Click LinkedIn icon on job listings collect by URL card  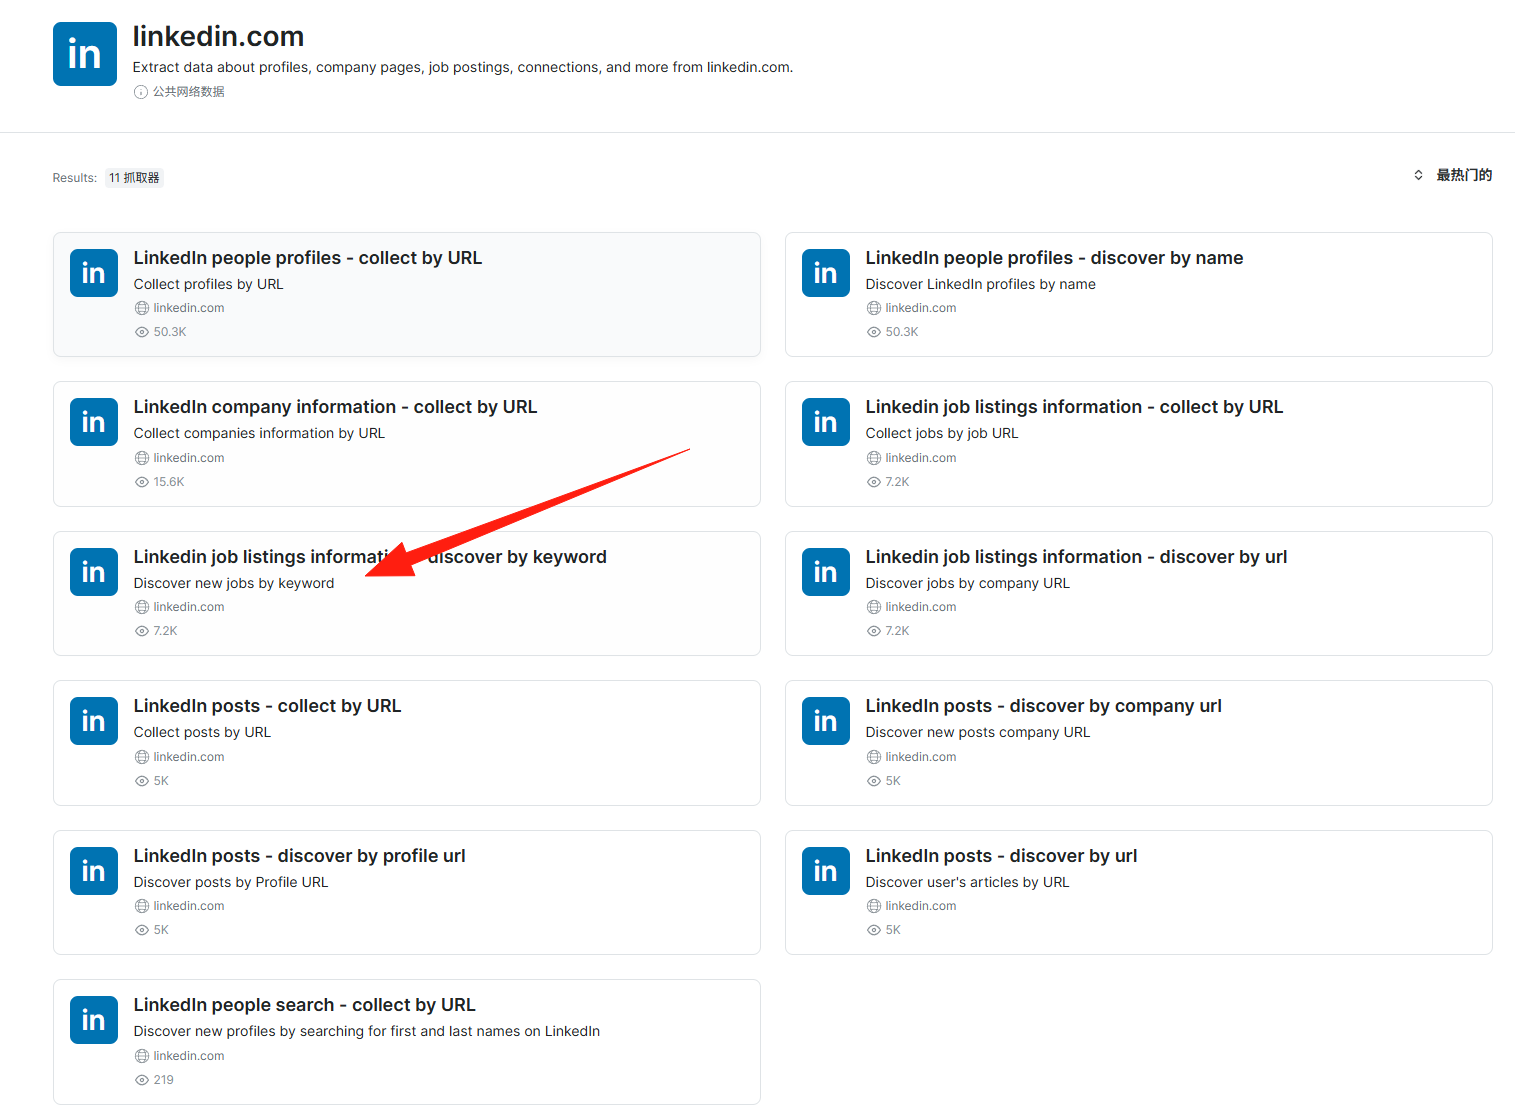(x=826, y=422)
